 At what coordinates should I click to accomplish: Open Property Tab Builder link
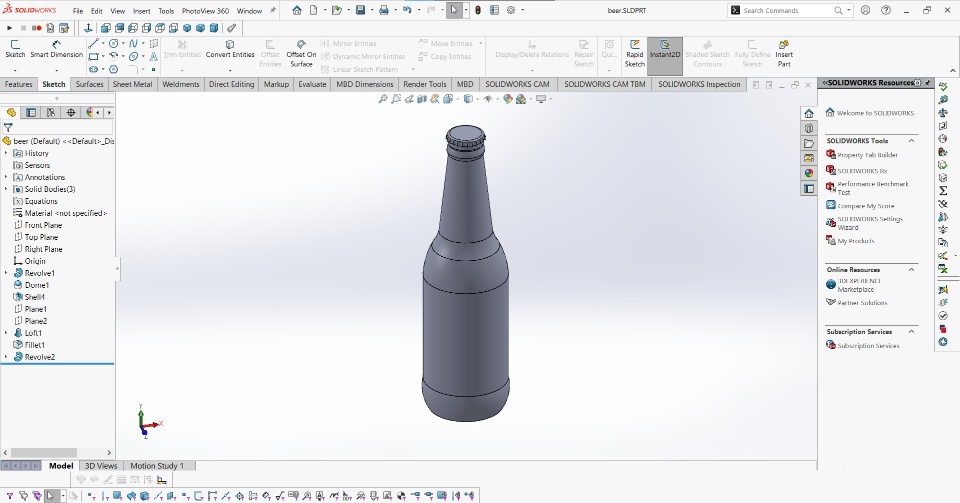(867, 155)
